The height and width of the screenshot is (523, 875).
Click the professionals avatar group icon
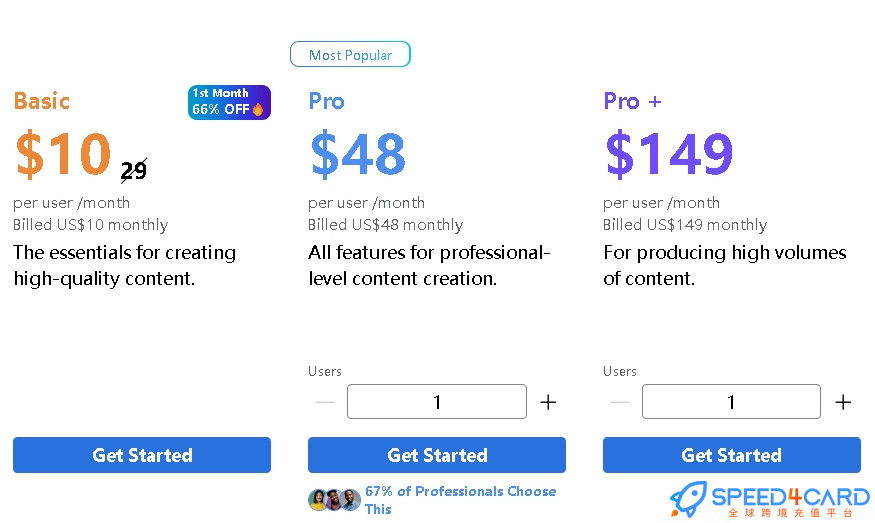point(334,500)
